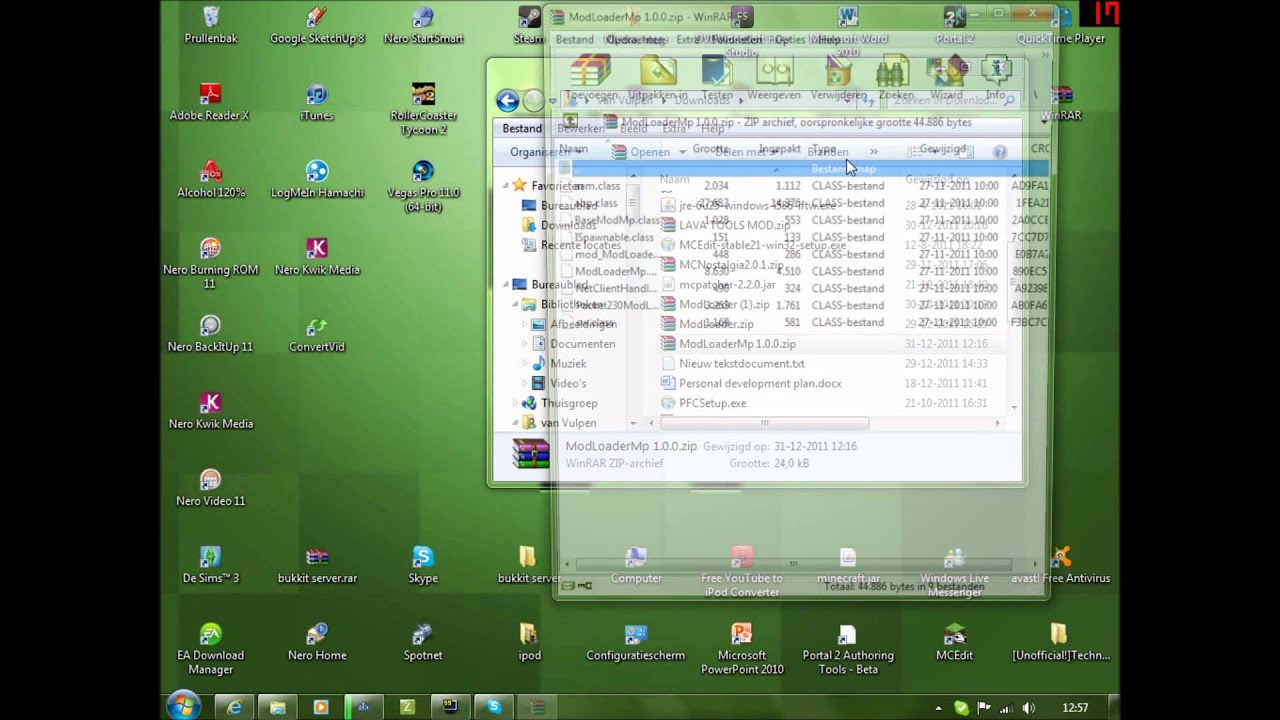
Task: Click the volume speaker tray icon
Action: 1029,708
